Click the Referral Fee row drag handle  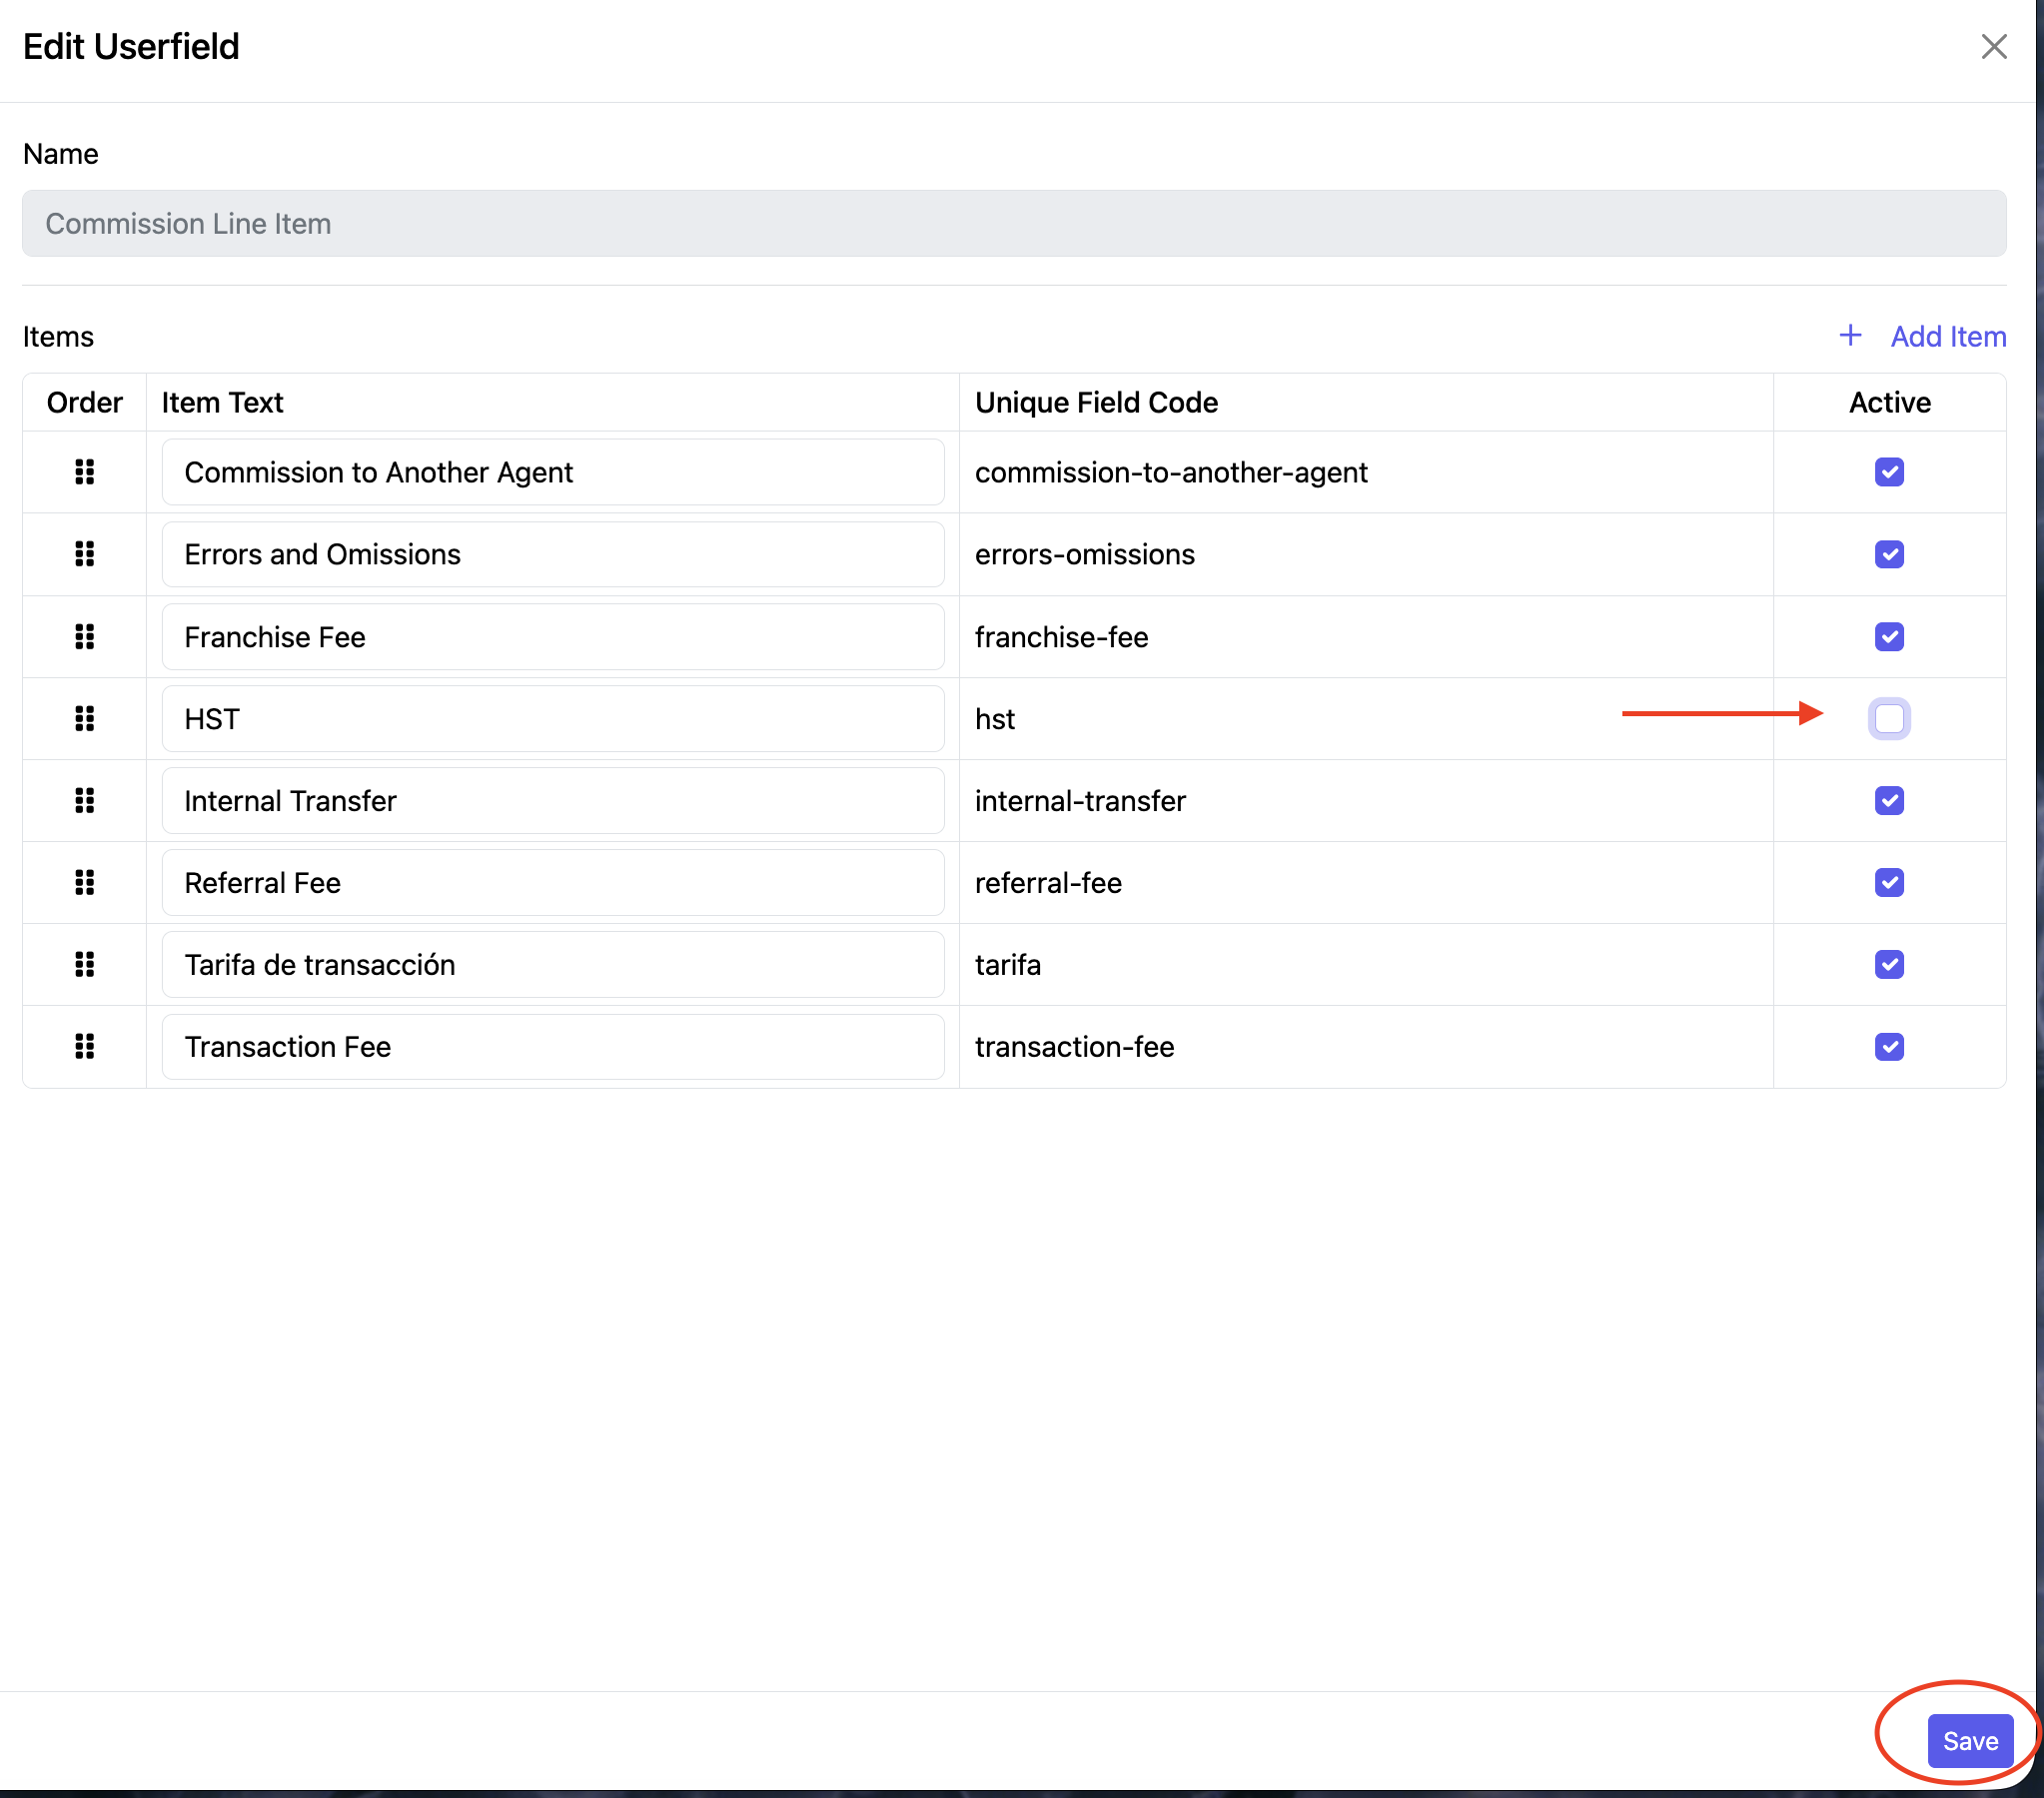click(x=85, y=883)
